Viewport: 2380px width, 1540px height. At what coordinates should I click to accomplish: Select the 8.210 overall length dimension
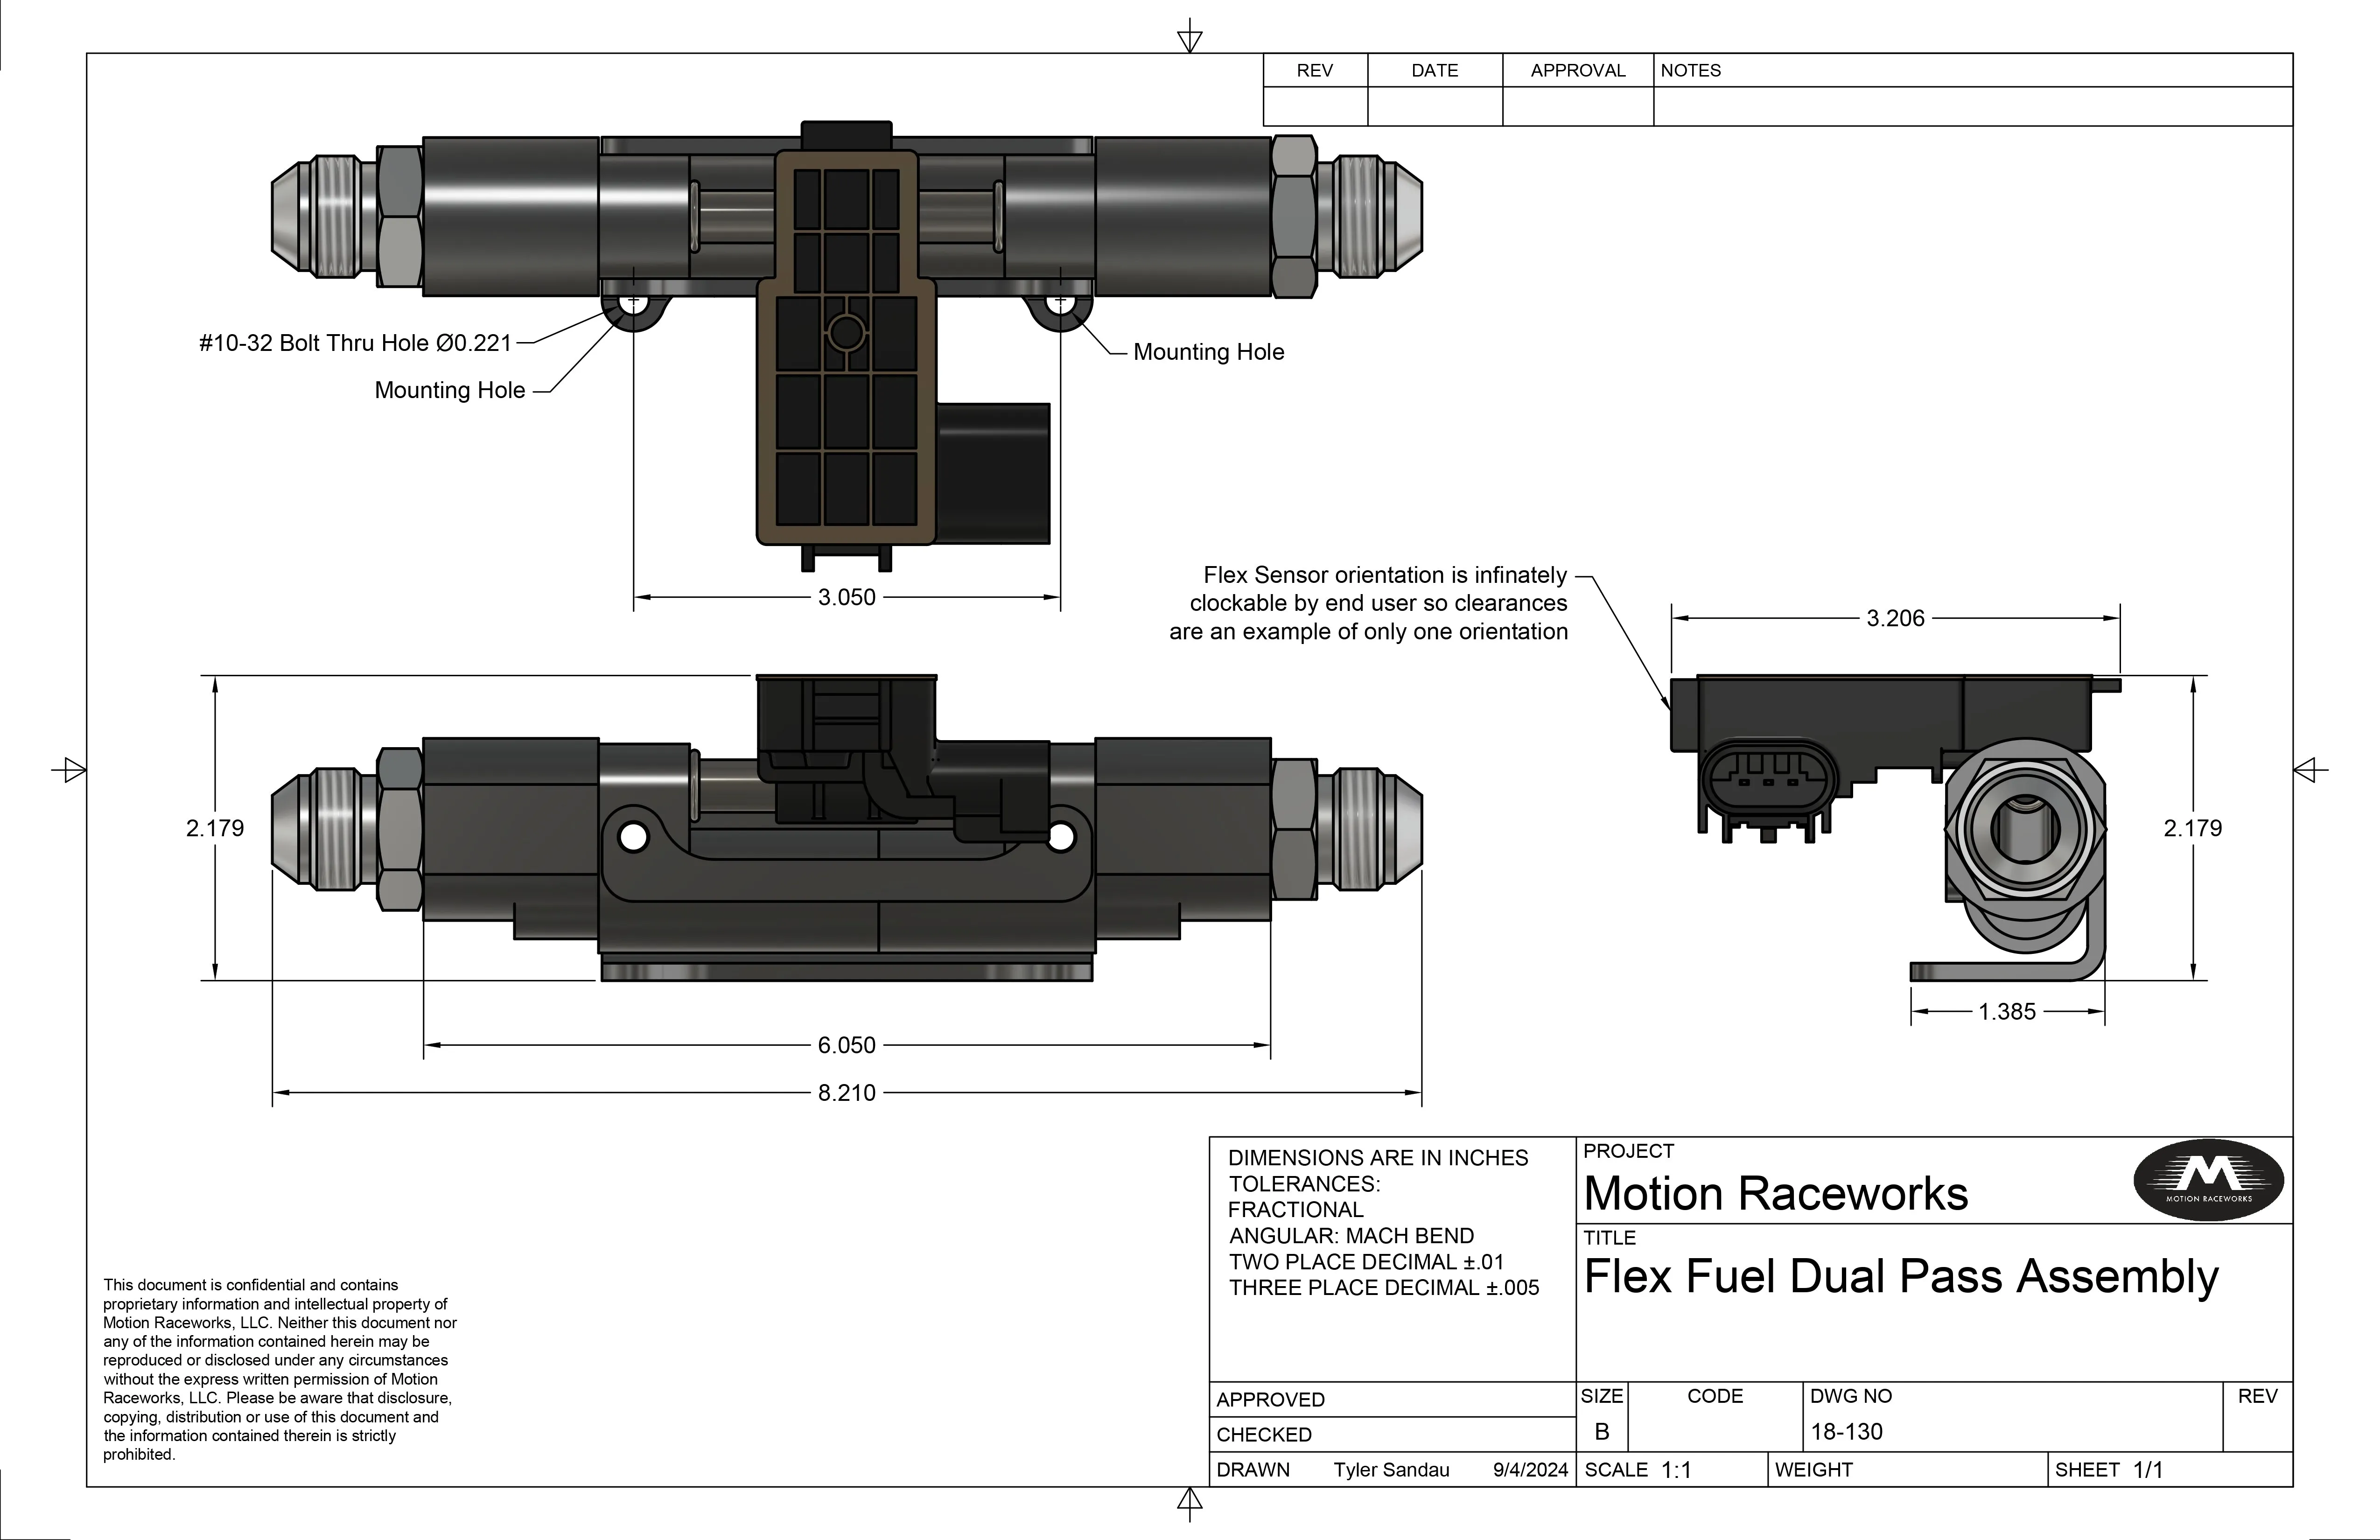(846, 1093)
